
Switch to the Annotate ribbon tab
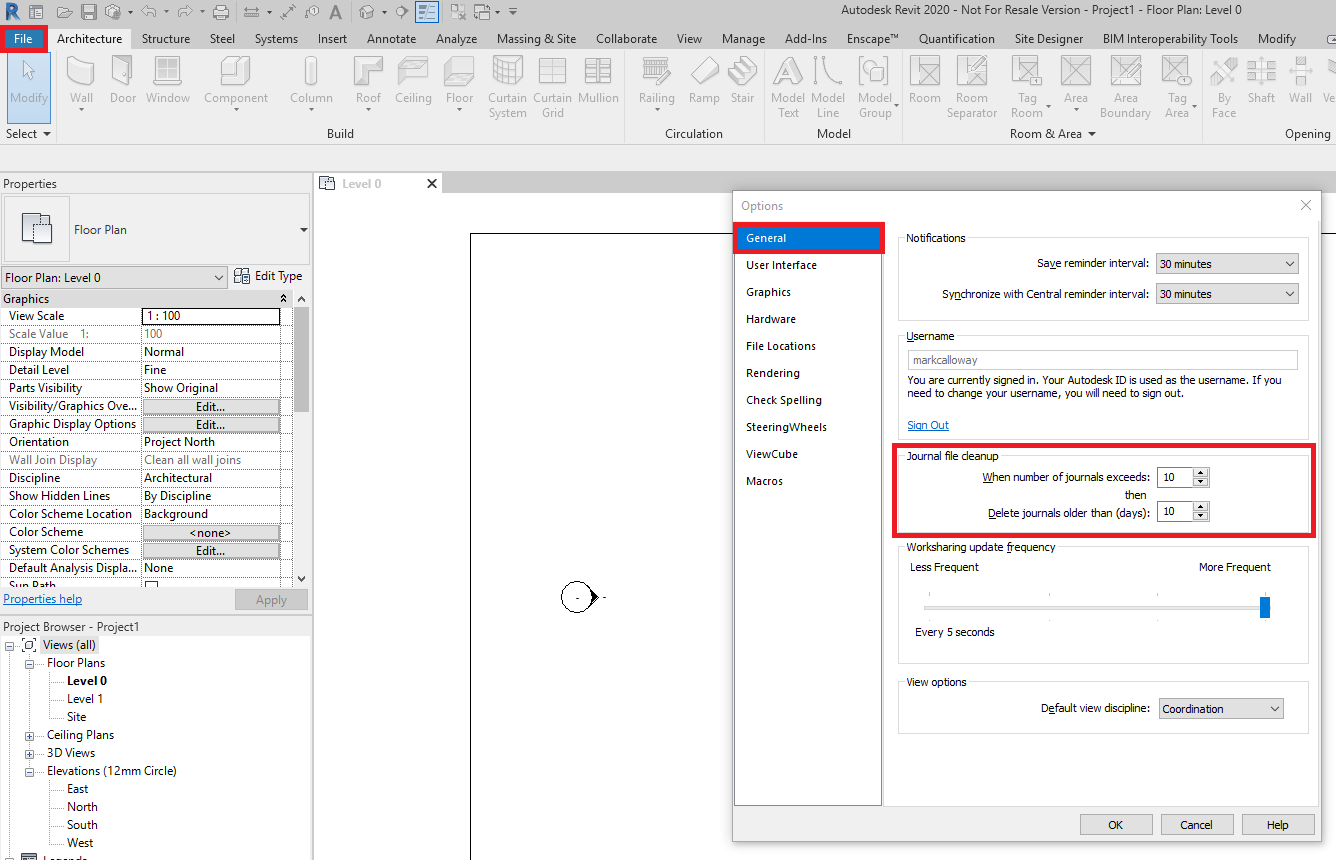click(391, 39)
